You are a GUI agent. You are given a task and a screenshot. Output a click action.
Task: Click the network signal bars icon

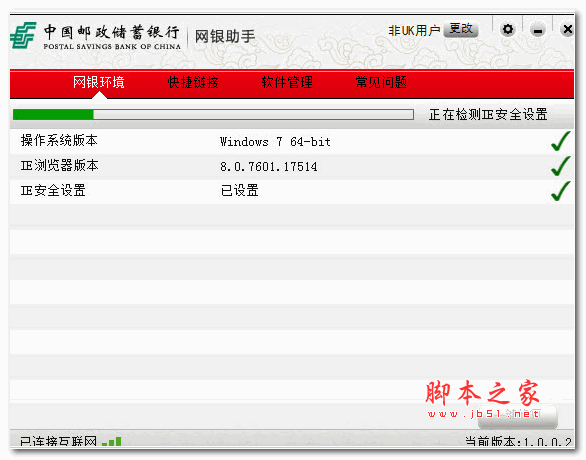111,442
